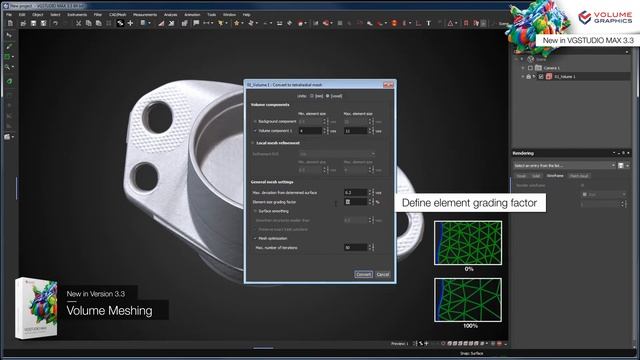Enable Surface smoothing checkbox
The image size is (640, 360).
coord(256,211)
